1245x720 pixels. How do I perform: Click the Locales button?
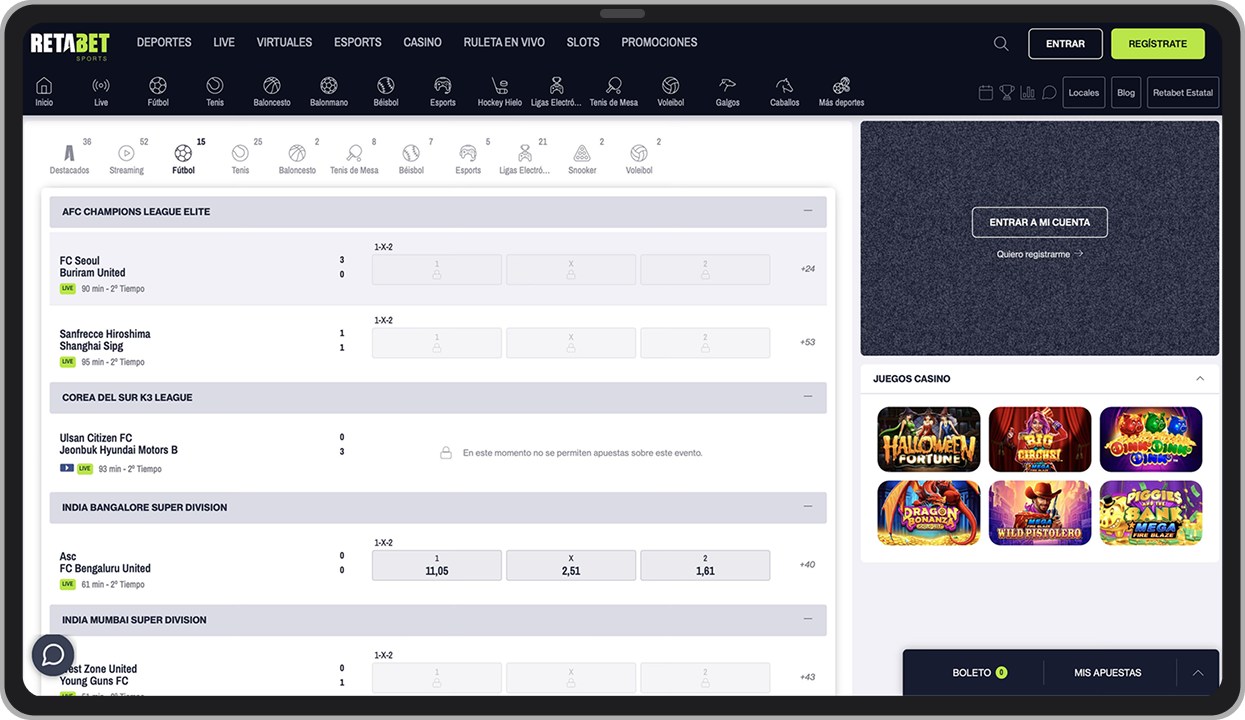click(x=1084, y=92)
